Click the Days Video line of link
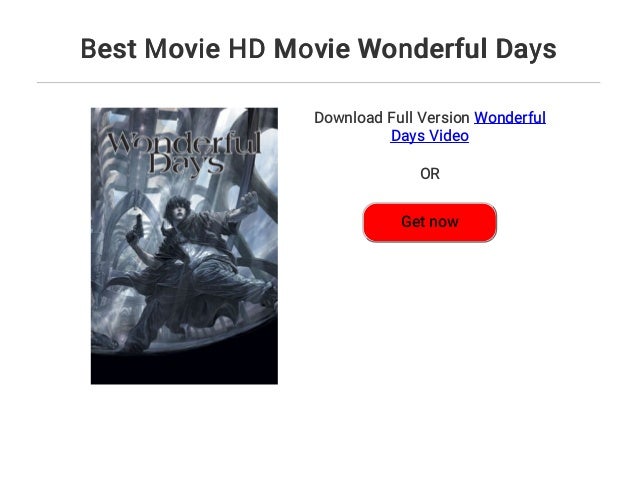Viewport: 638px width, 479px height. tap(430, 136)
